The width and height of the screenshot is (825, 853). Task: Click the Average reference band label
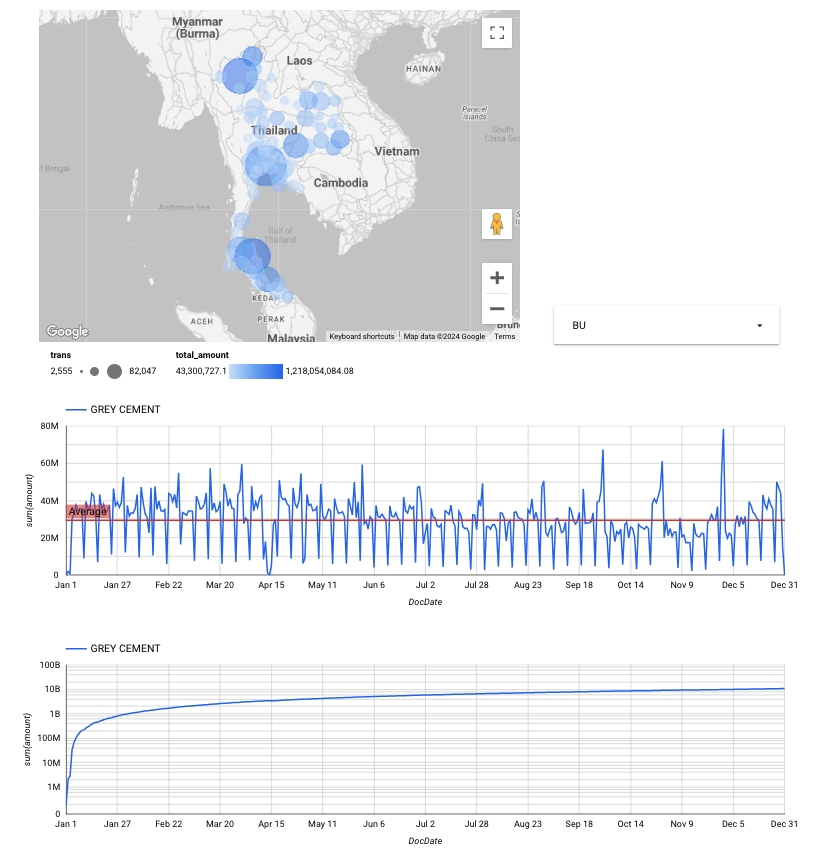point(86,511)
